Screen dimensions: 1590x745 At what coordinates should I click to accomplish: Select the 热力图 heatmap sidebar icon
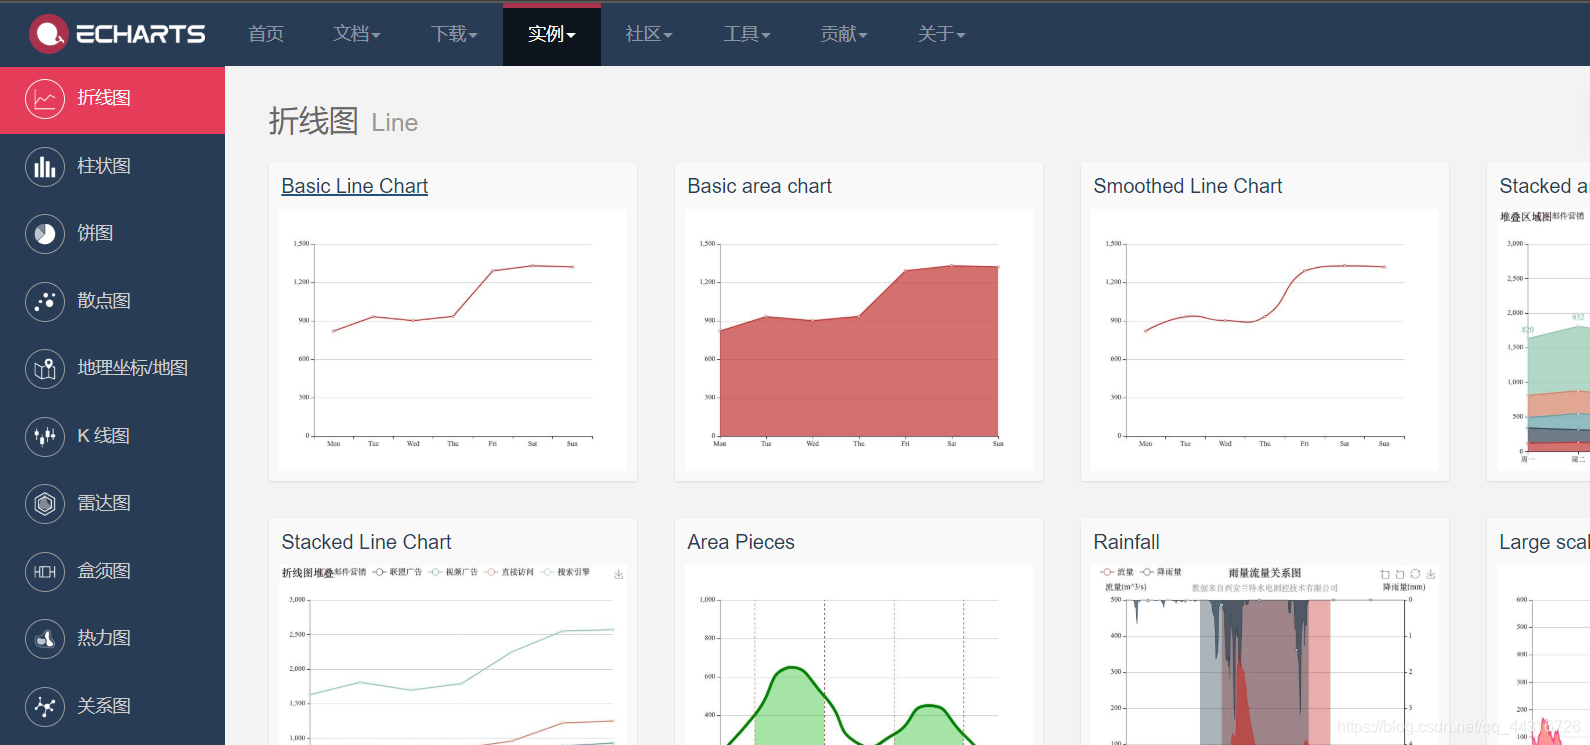[45, 639]
